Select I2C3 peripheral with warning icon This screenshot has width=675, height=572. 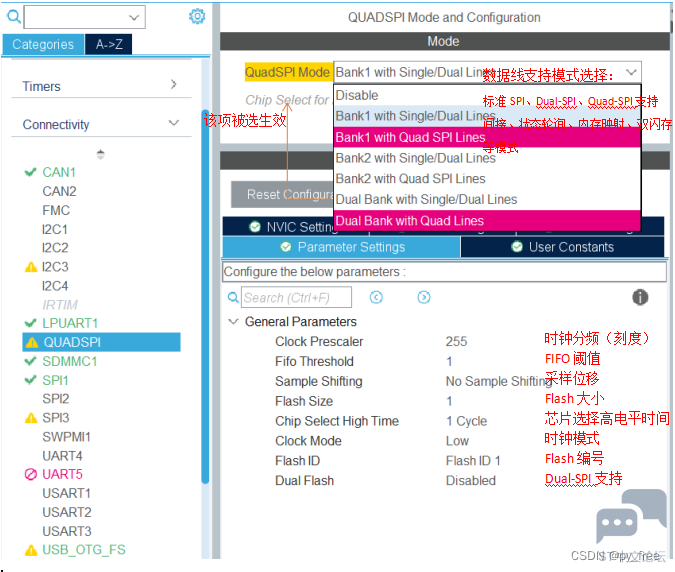(x=55, y=267)
